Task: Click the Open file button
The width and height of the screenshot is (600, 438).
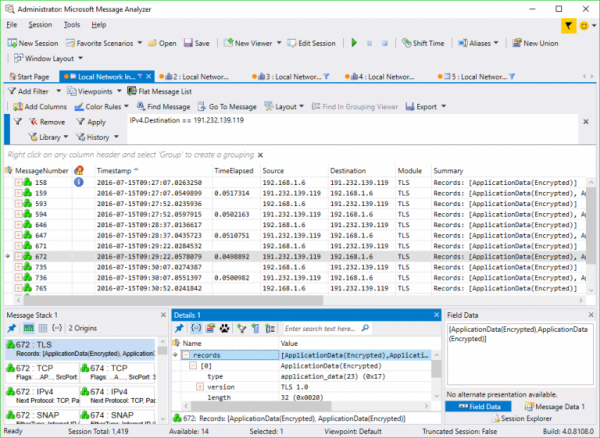Action: (162, 43)
